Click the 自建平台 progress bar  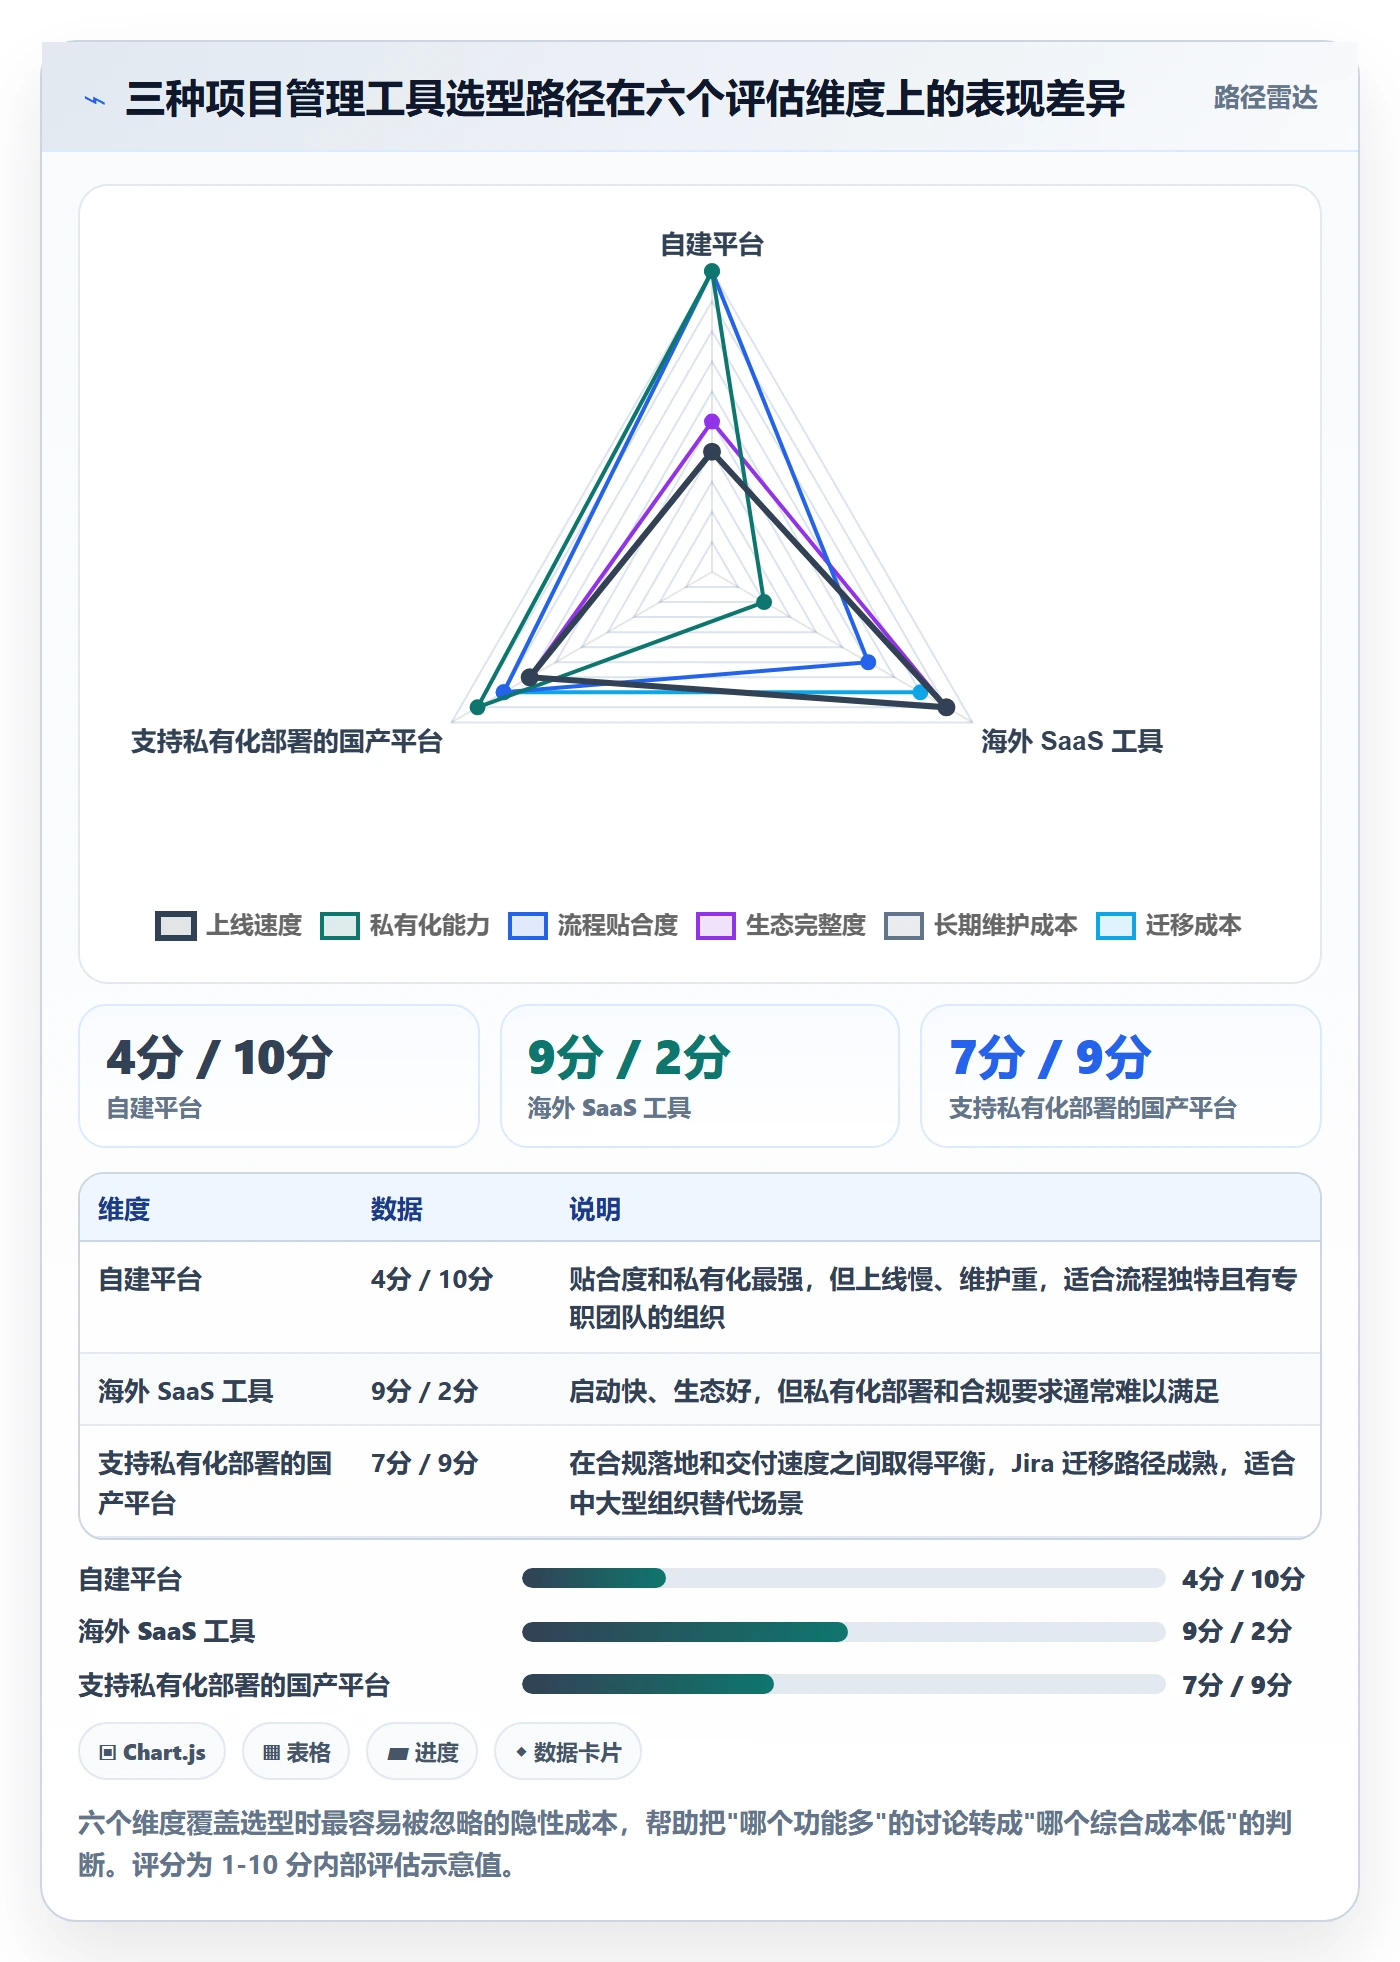(x=843, y=1578)
